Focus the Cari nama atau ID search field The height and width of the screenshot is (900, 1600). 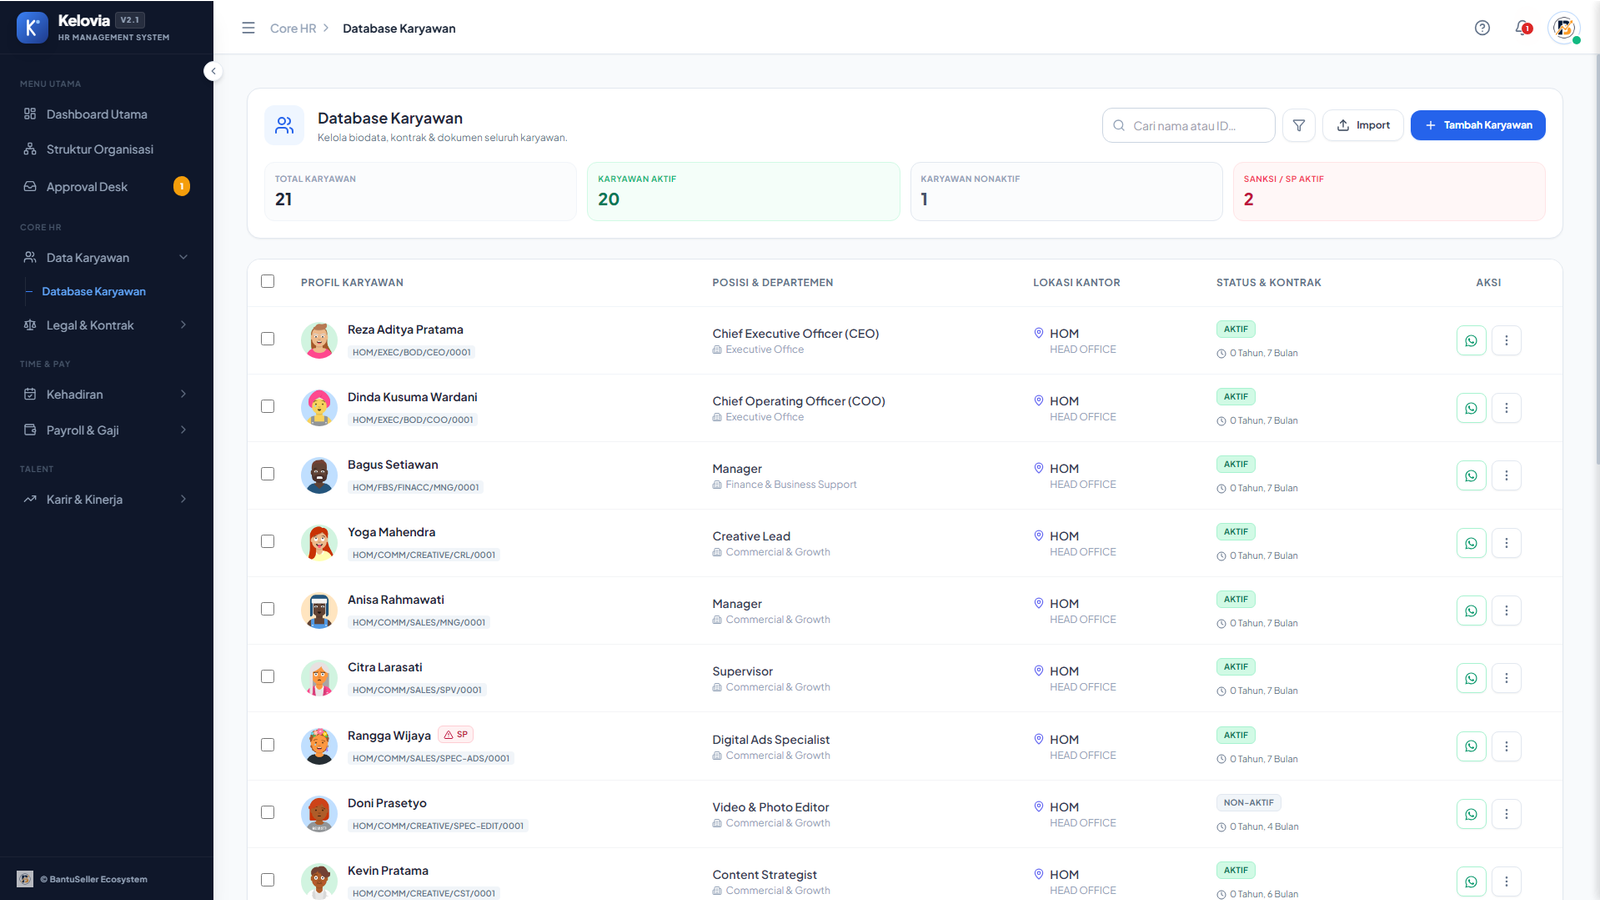coord(1189,126)
